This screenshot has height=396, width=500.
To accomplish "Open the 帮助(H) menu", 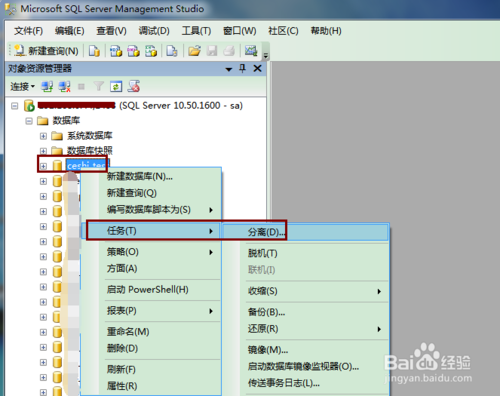I will (x=326, y=31).
